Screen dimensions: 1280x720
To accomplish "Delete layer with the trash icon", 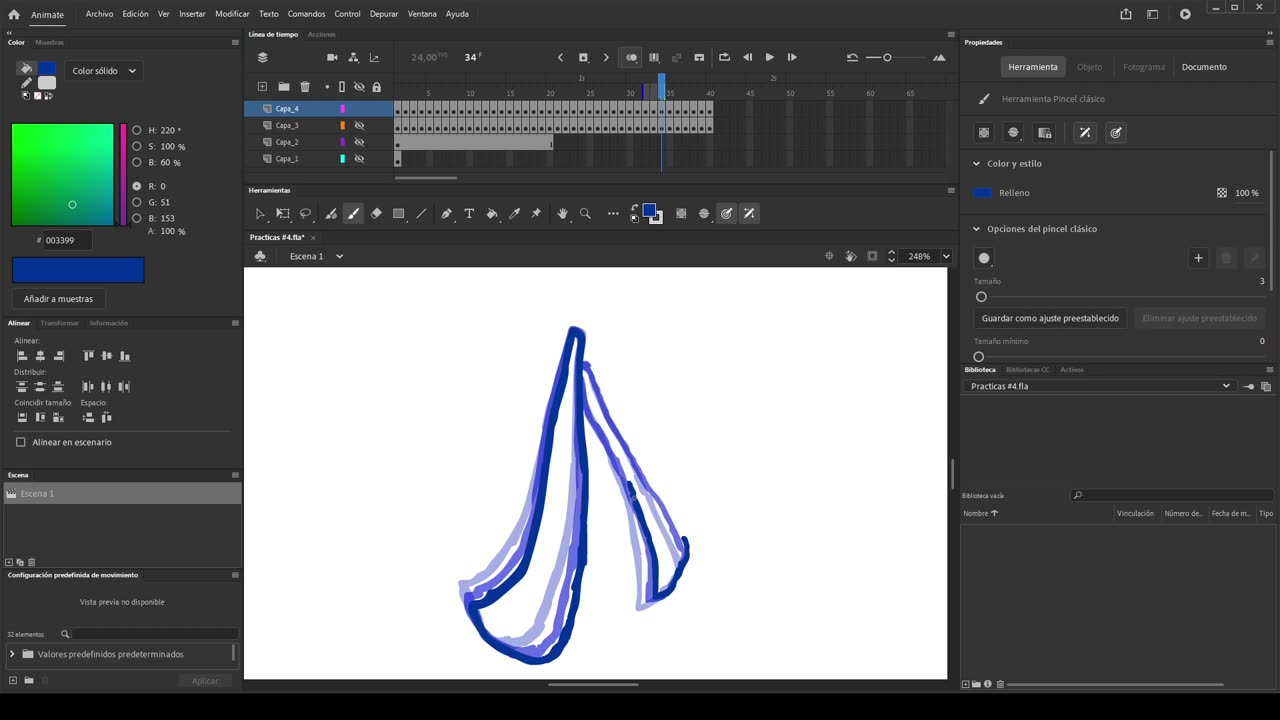I will pos(305,87).
